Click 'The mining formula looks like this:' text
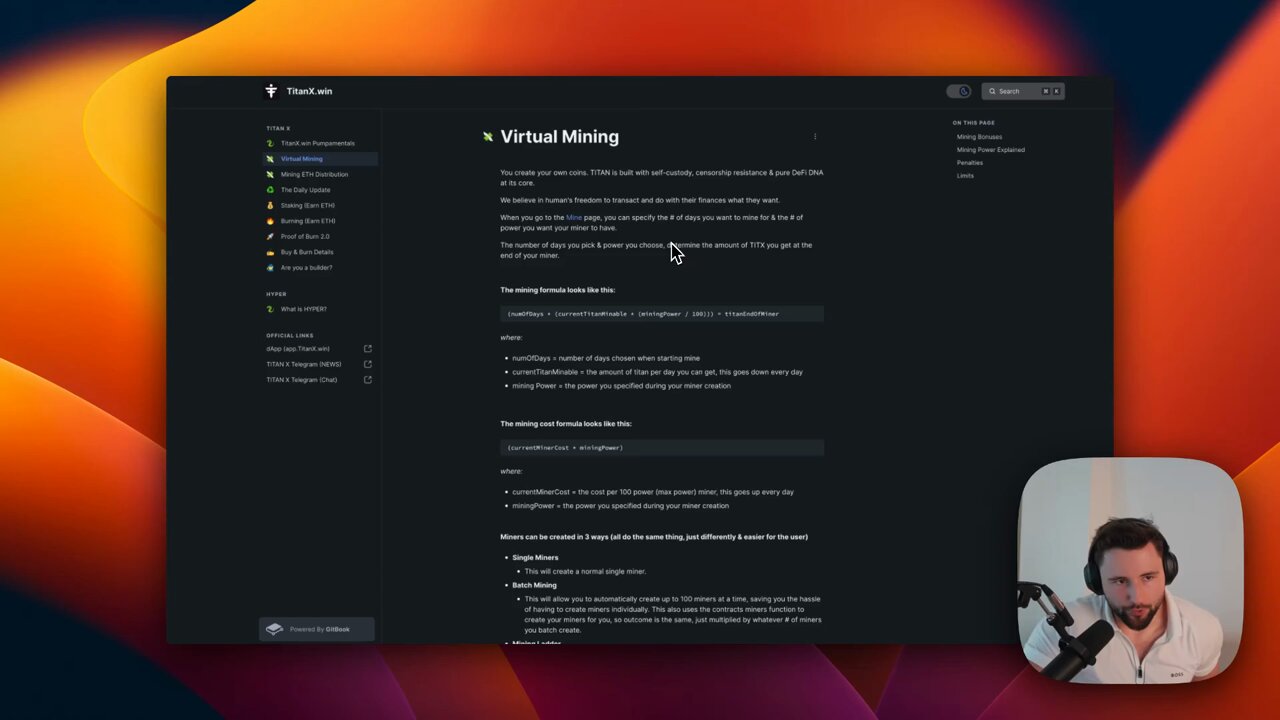This screenshot has width=1280, height=720. pos(558,290)
